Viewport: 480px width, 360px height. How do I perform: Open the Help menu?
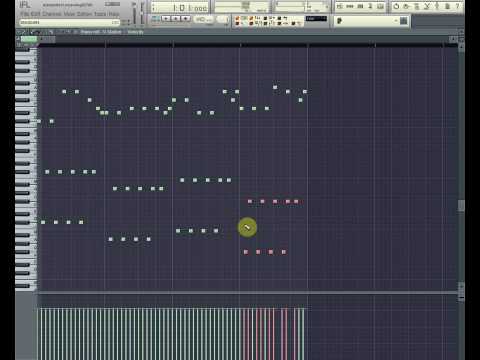(x=114, y=14)
